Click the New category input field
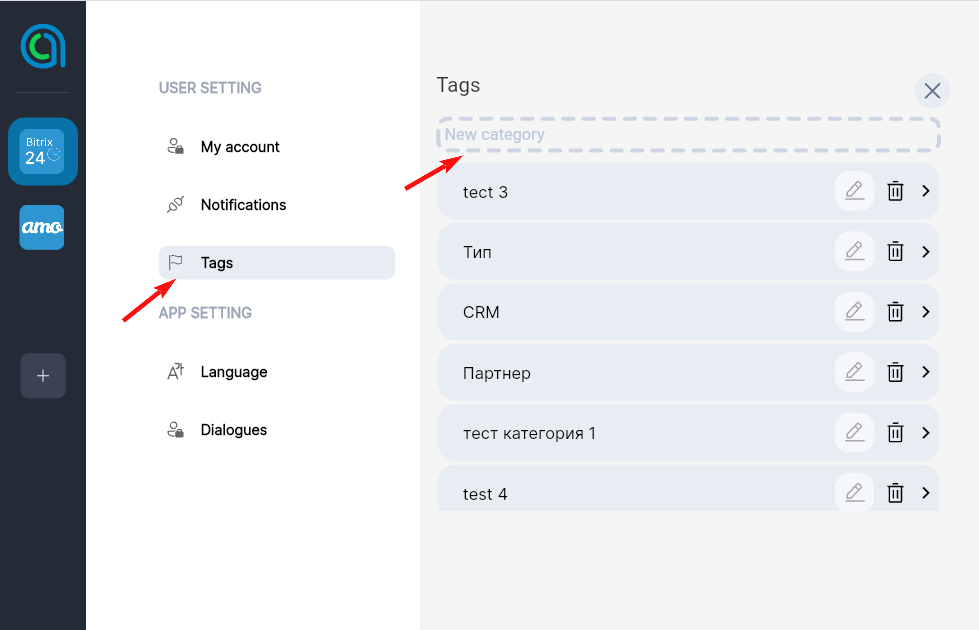Image resolution: width=979 pixels, height=630 pixels. pos(688,135)
